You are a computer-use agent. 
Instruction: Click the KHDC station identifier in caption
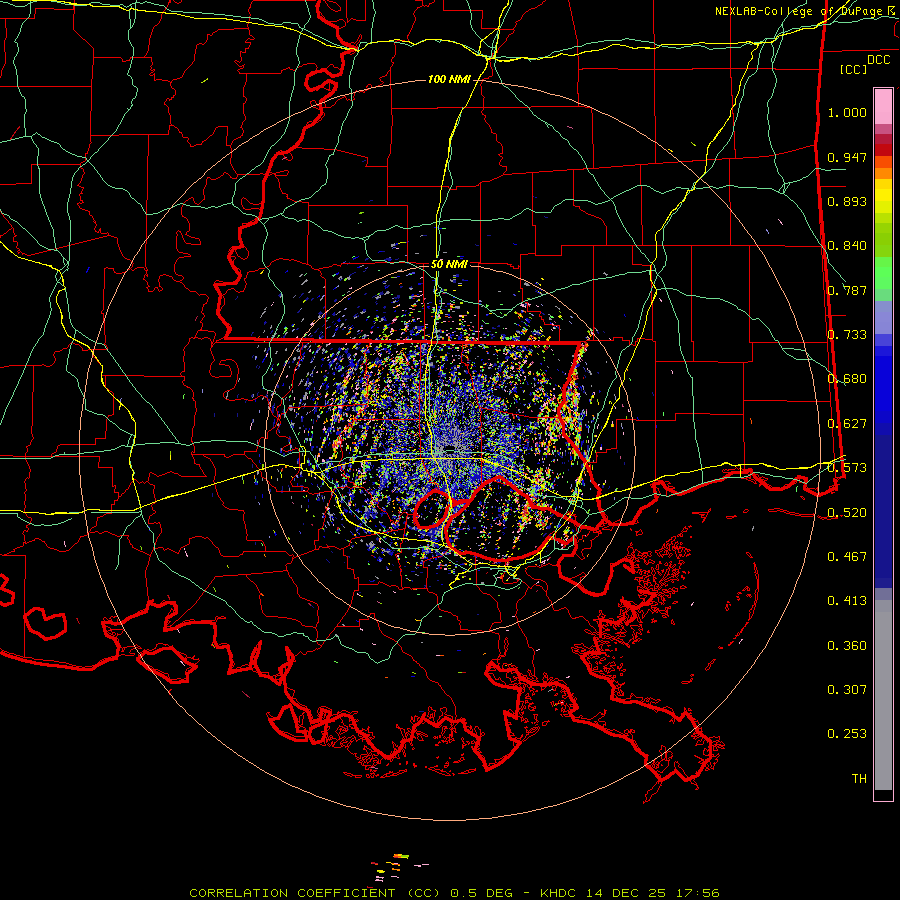pos(561,893)
